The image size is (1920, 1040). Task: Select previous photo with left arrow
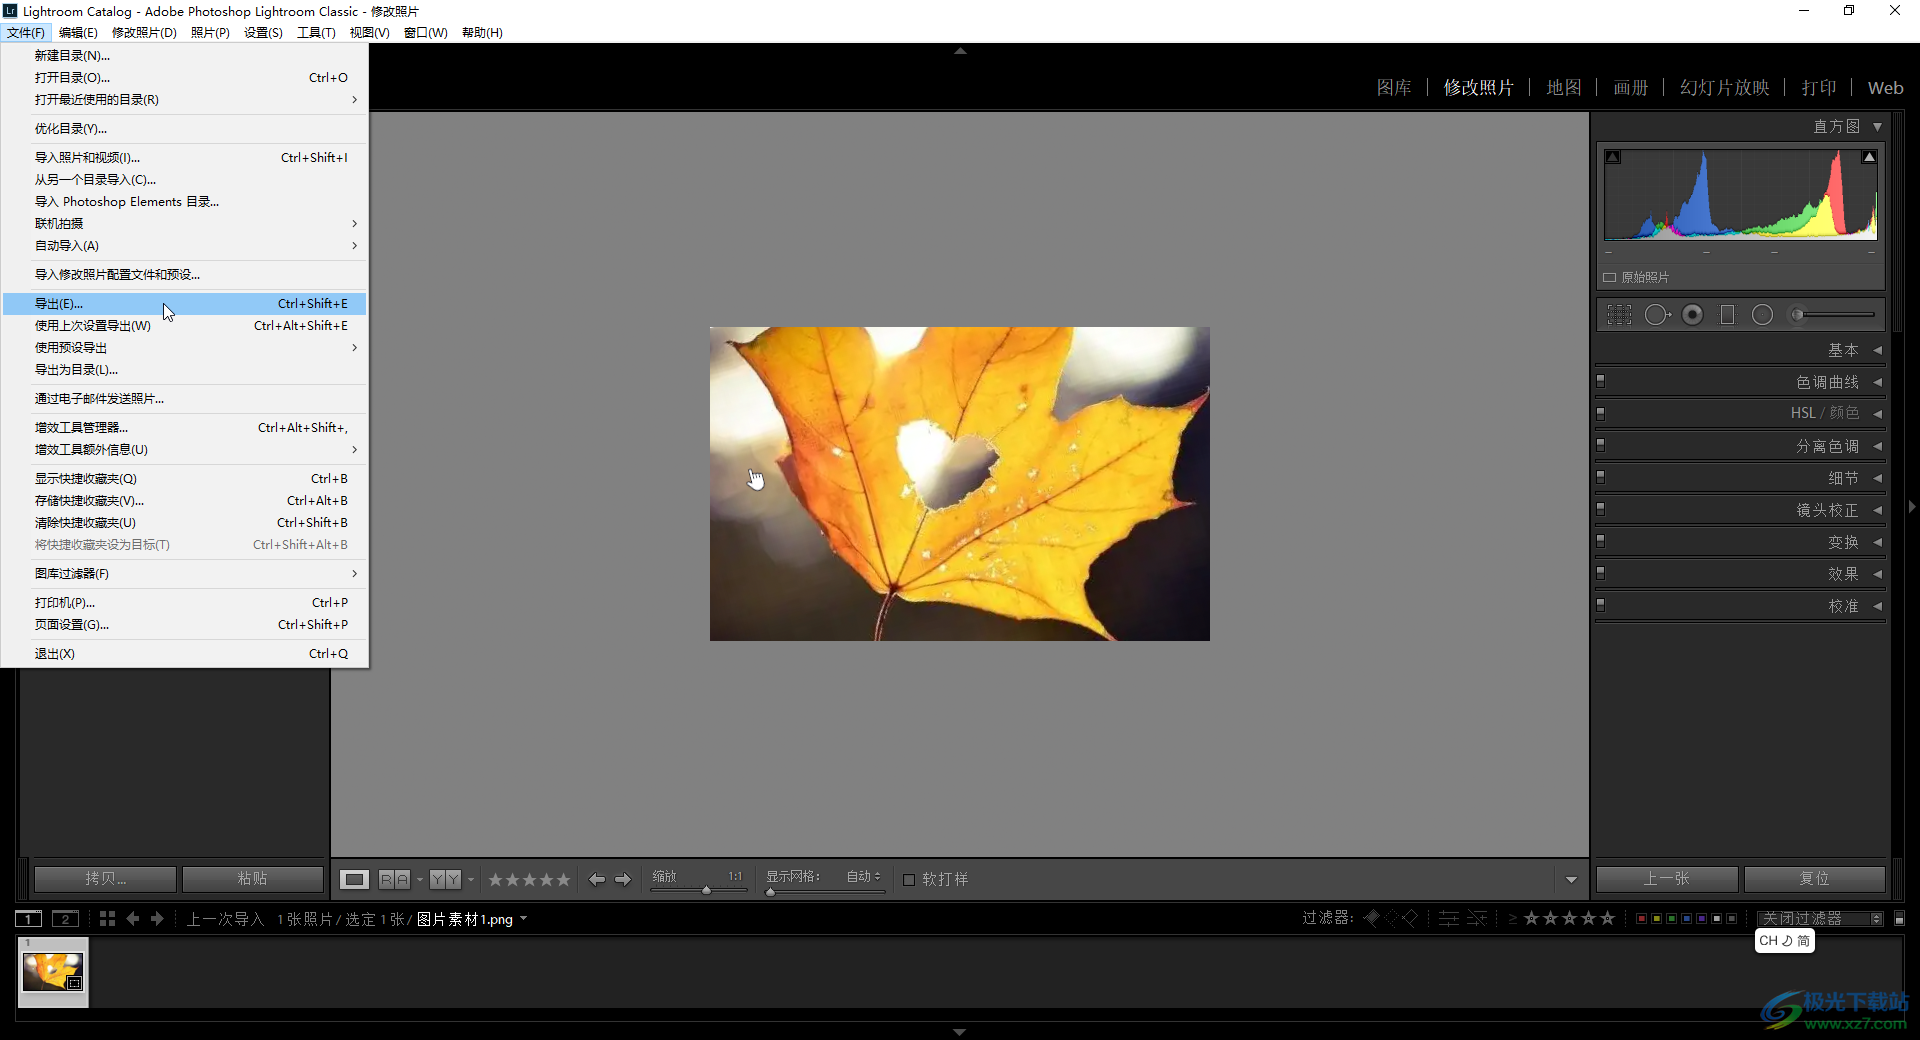597,879
